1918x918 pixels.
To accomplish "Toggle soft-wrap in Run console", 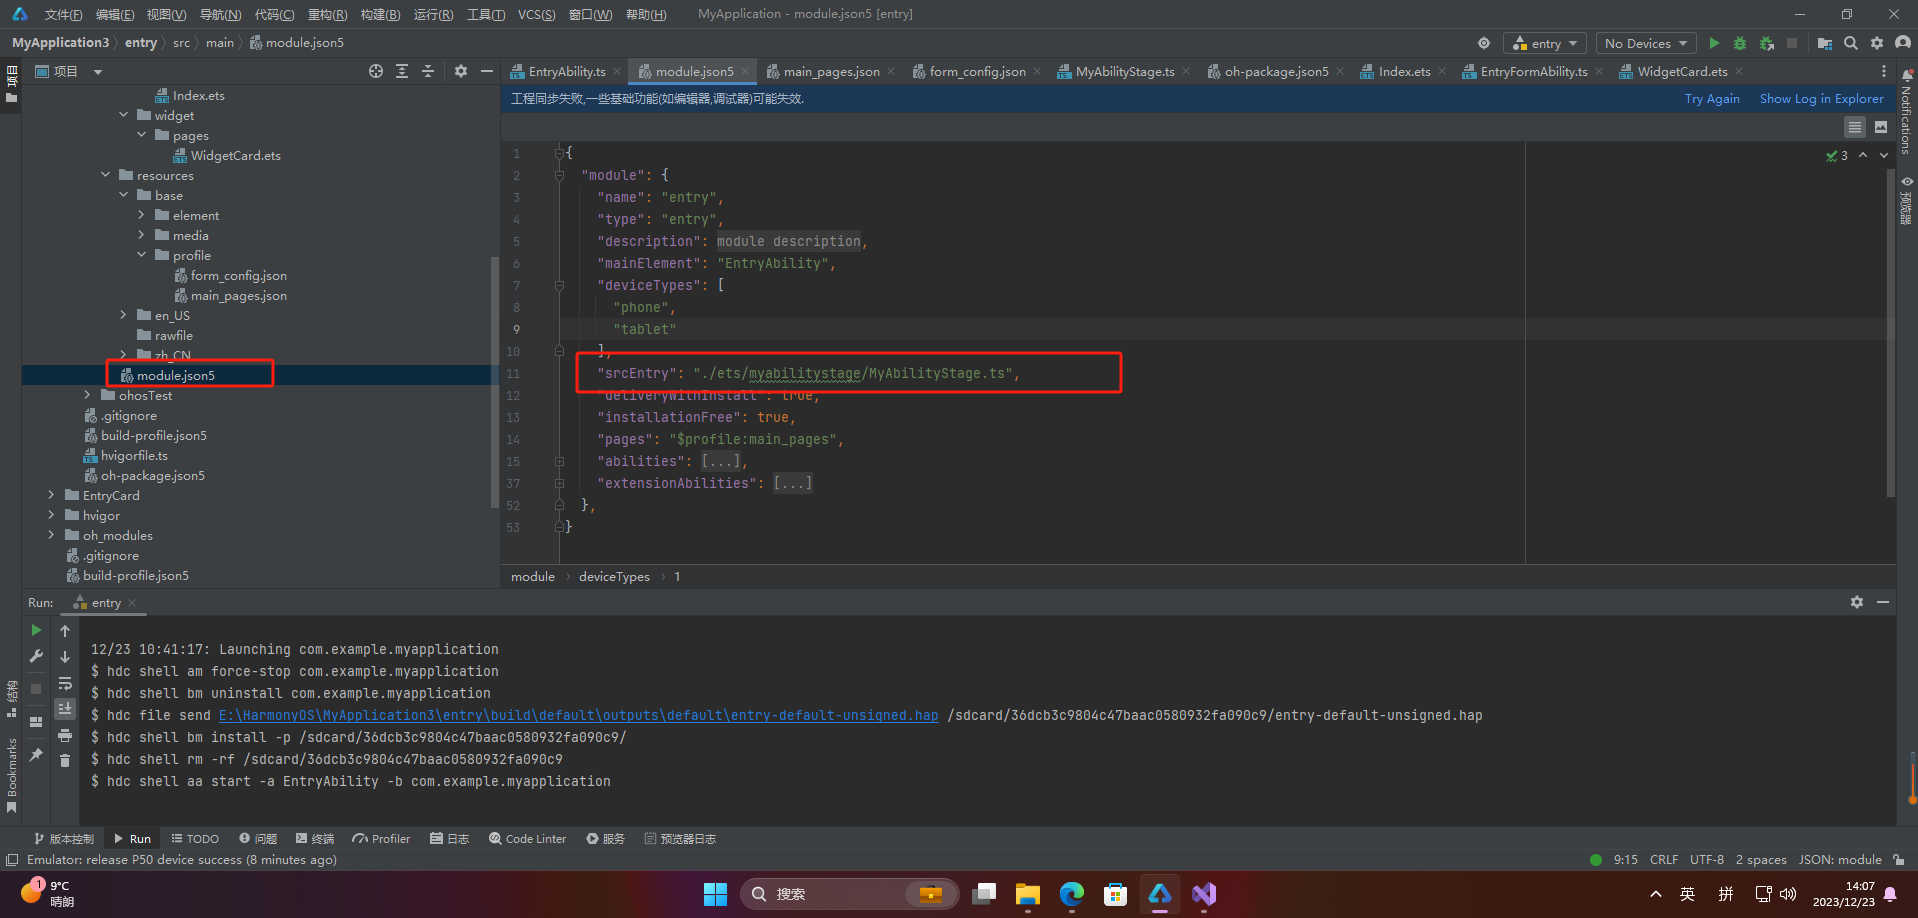I will tap(65, 683).
